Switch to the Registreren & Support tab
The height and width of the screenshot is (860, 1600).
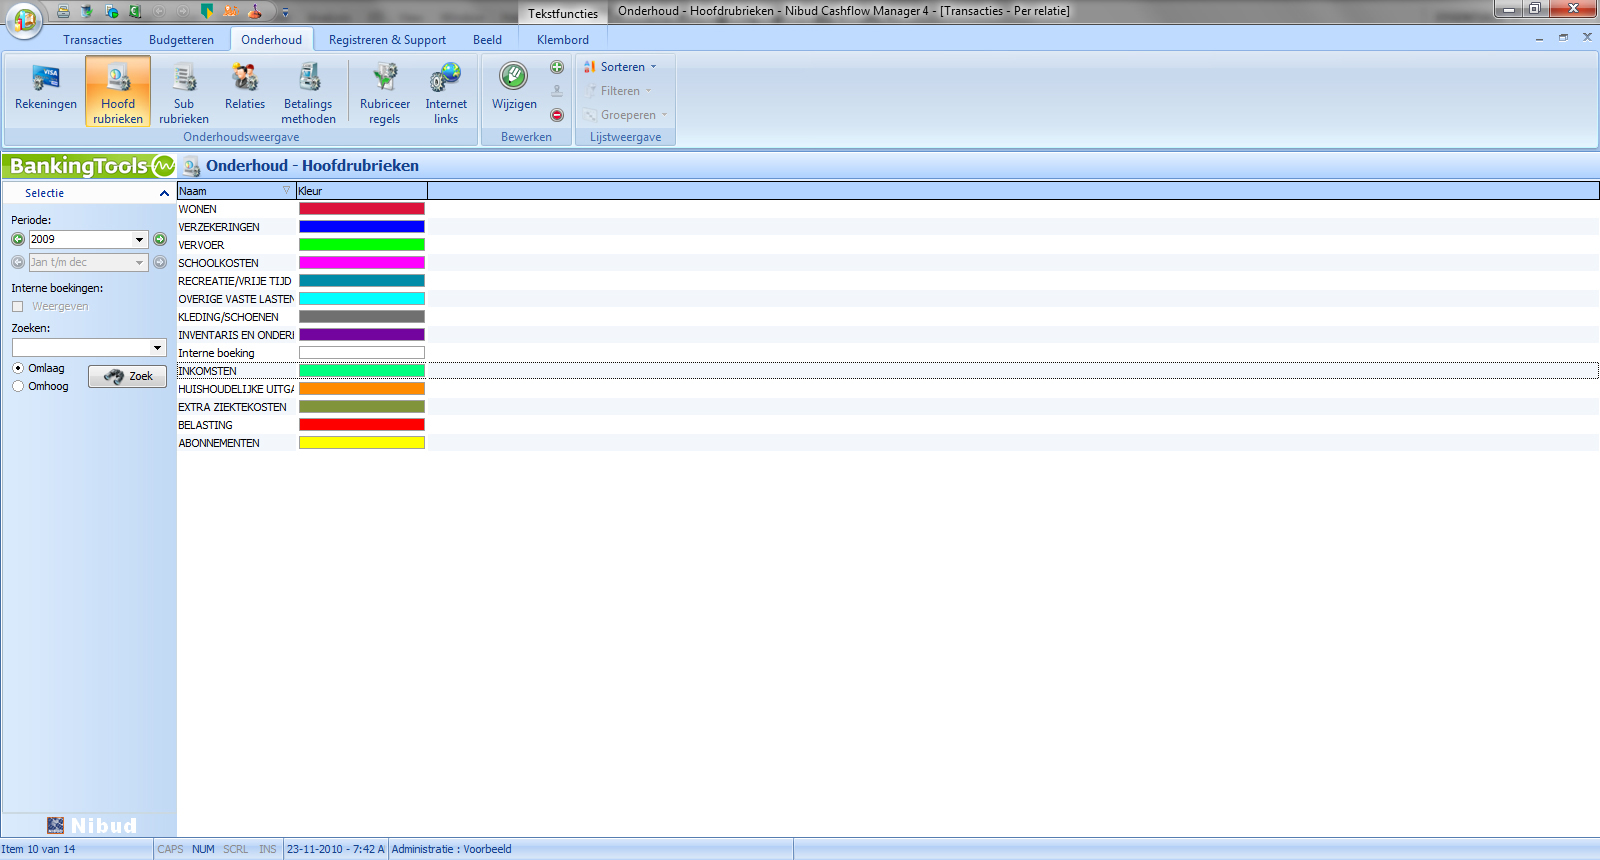click(387, 40)
